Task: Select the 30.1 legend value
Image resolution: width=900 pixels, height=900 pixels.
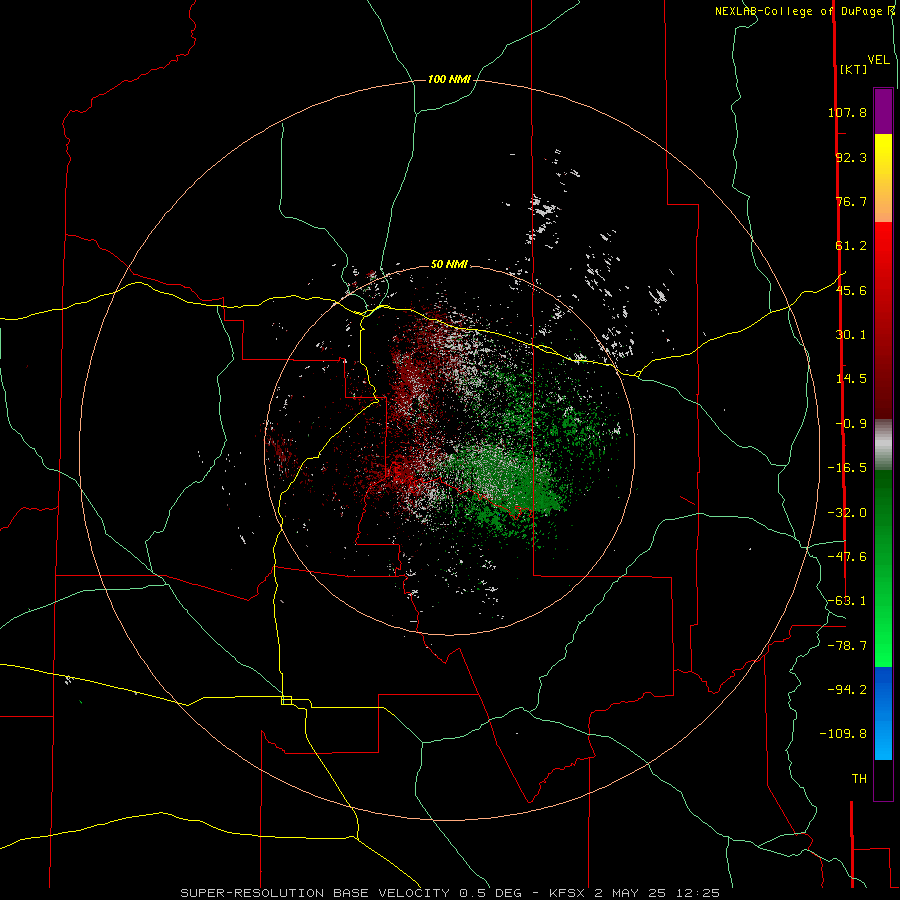Action: click(851, 335)
